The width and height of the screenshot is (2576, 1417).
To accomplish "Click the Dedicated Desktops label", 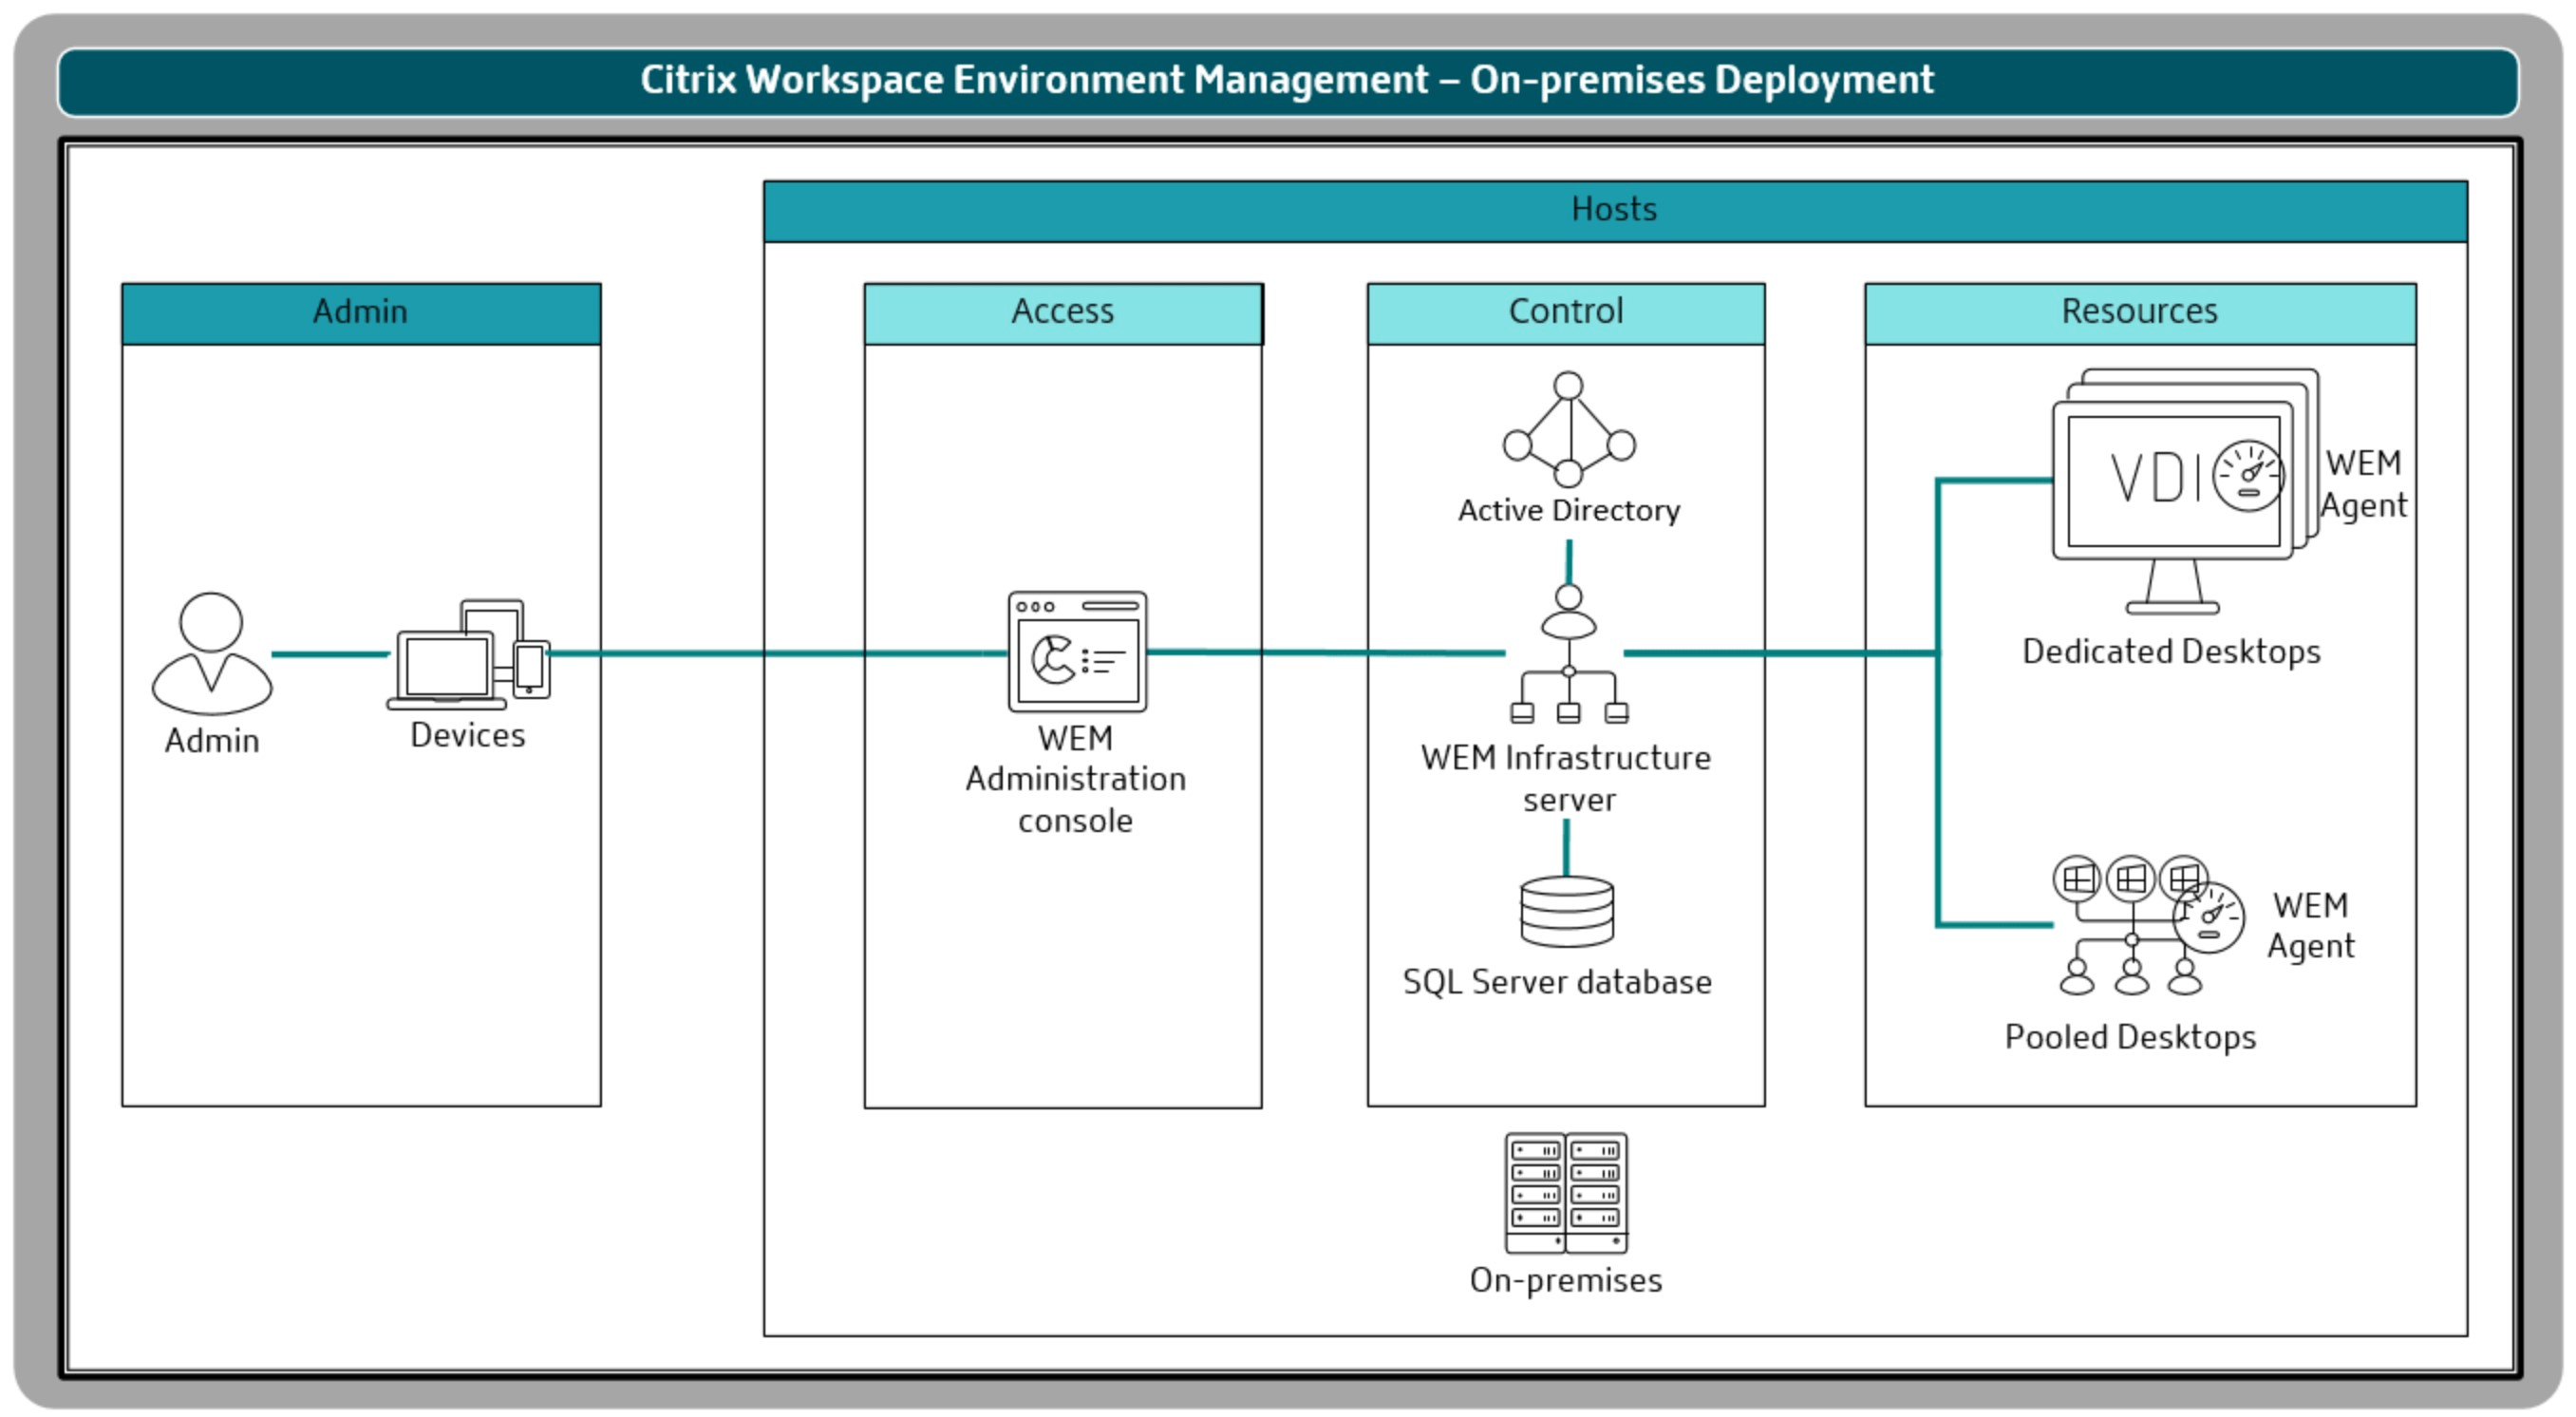I will [x=2172, y=652].
